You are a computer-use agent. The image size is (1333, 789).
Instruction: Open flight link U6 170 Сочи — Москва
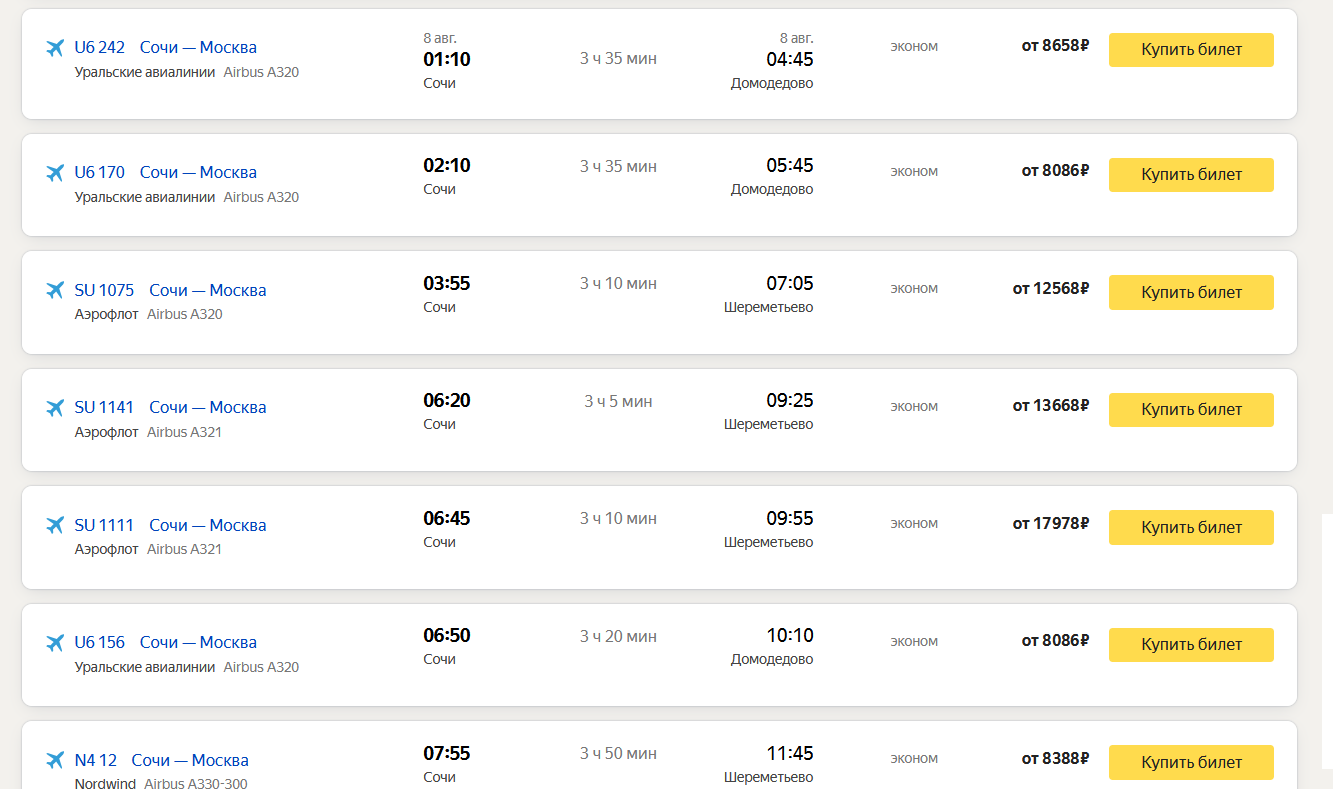165,173
